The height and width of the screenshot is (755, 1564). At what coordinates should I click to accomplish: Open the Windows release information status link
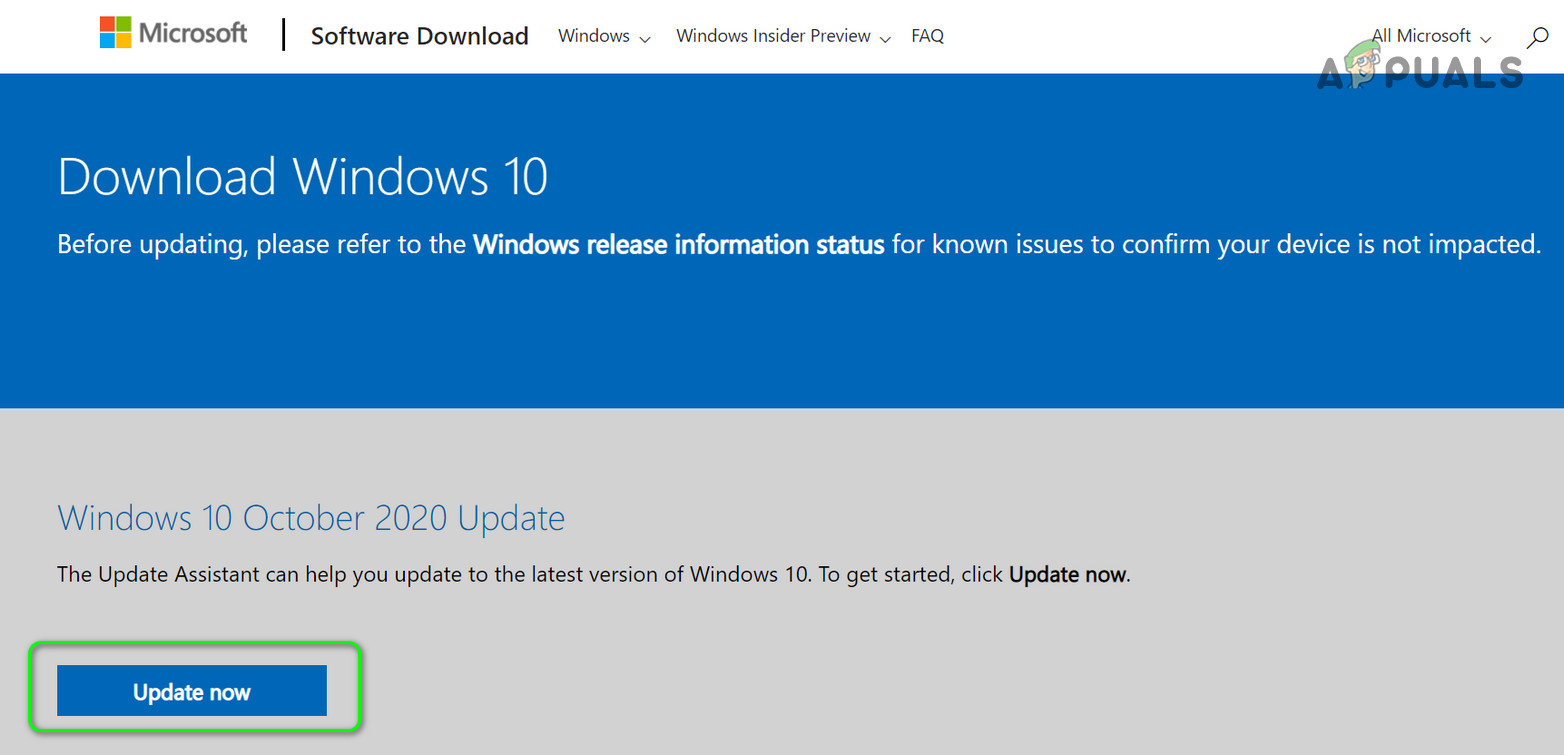(677, 244)
